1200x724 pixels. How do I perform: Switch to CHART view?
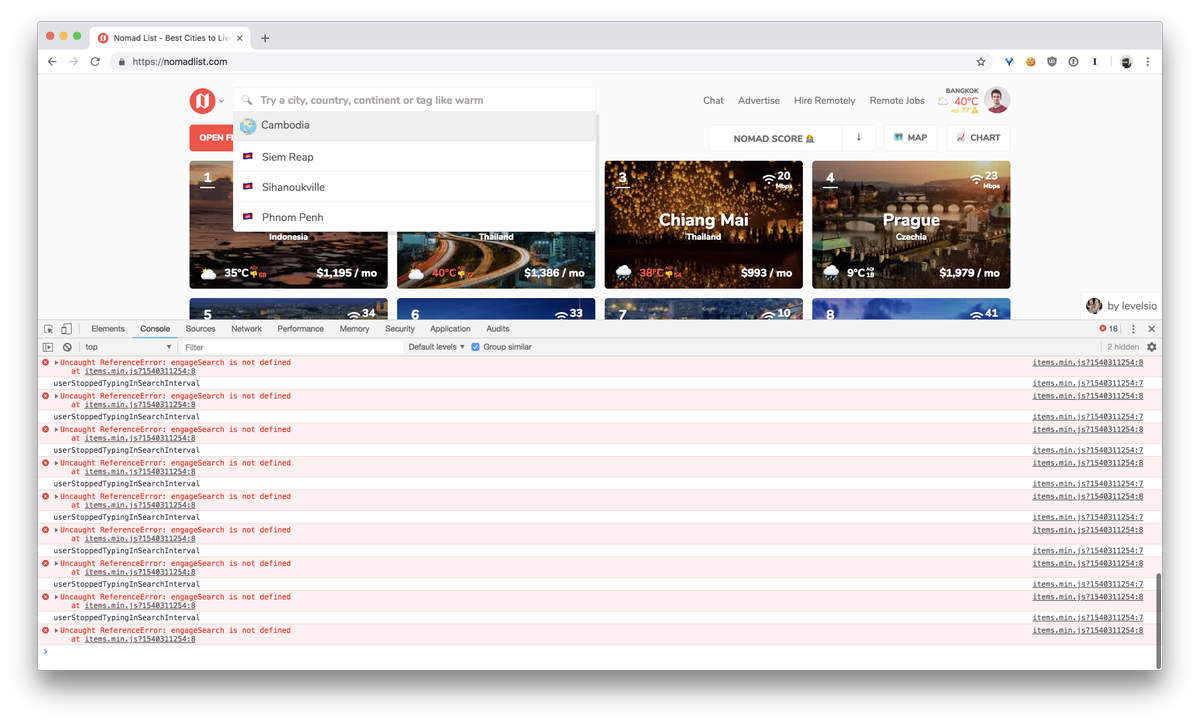(978, 138)
